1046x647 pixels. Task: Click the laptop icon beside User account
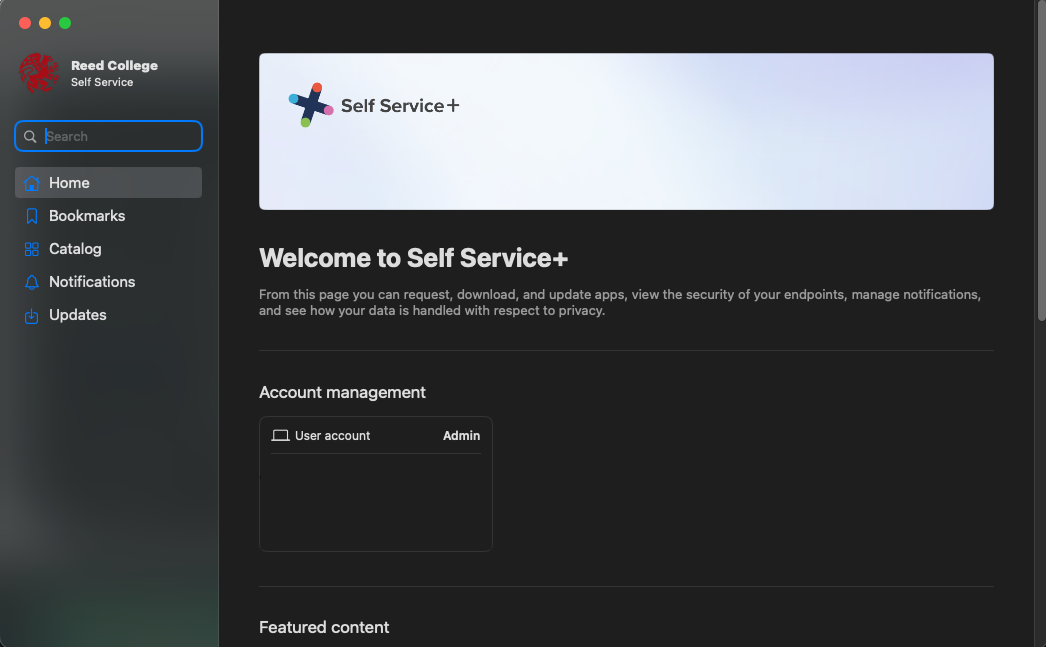281,434
